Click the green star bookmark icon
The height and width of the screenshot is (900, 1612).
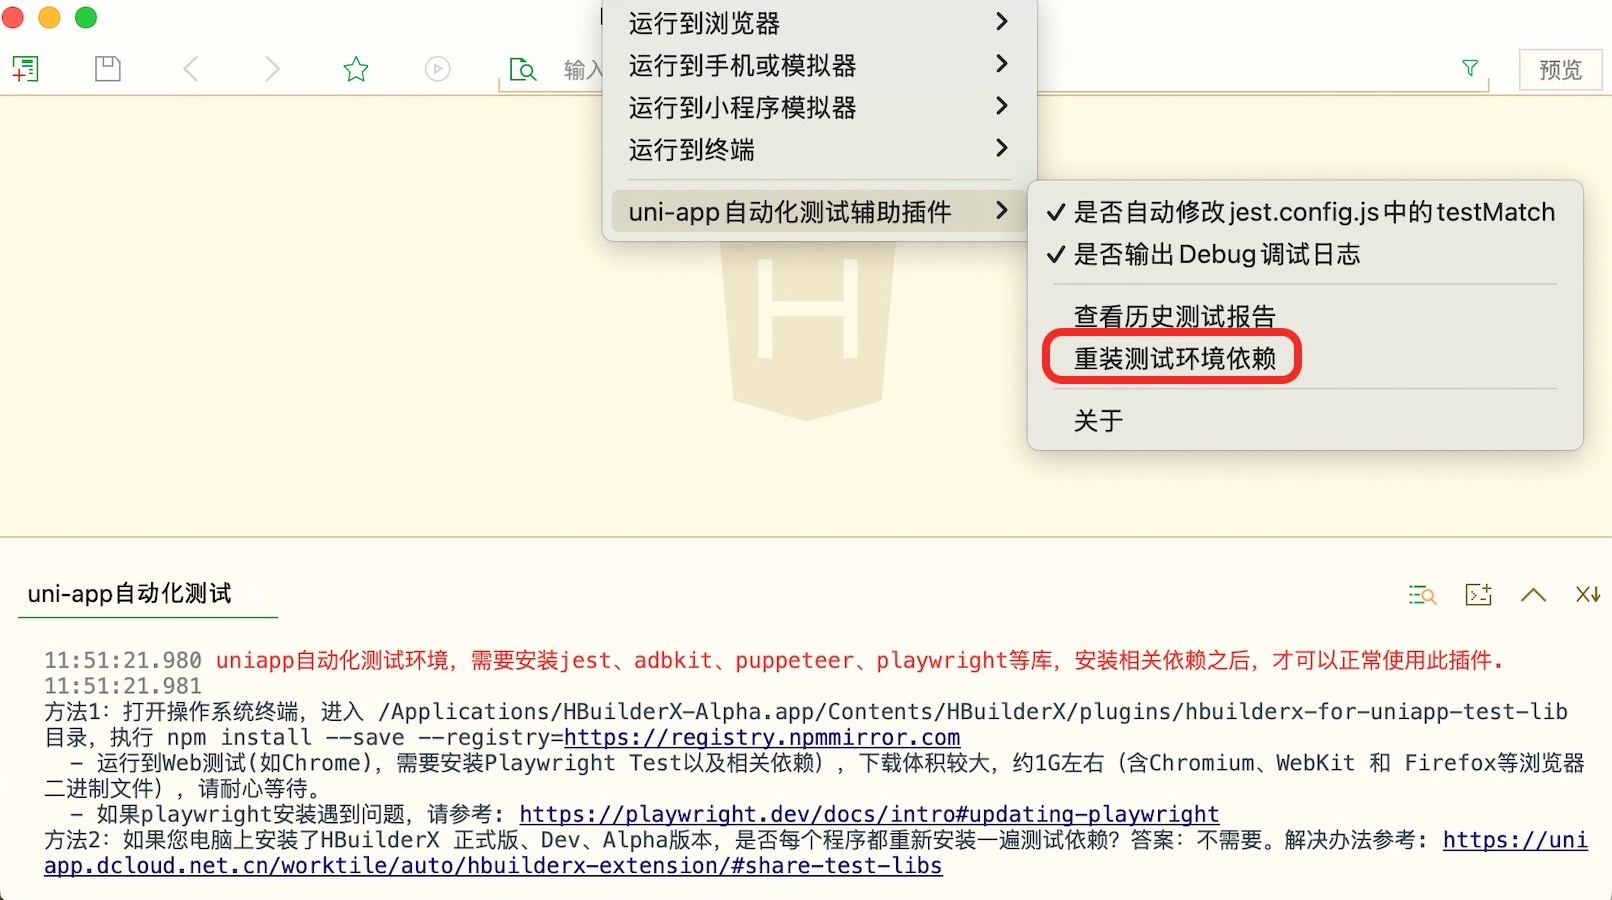tap(356, 69)
